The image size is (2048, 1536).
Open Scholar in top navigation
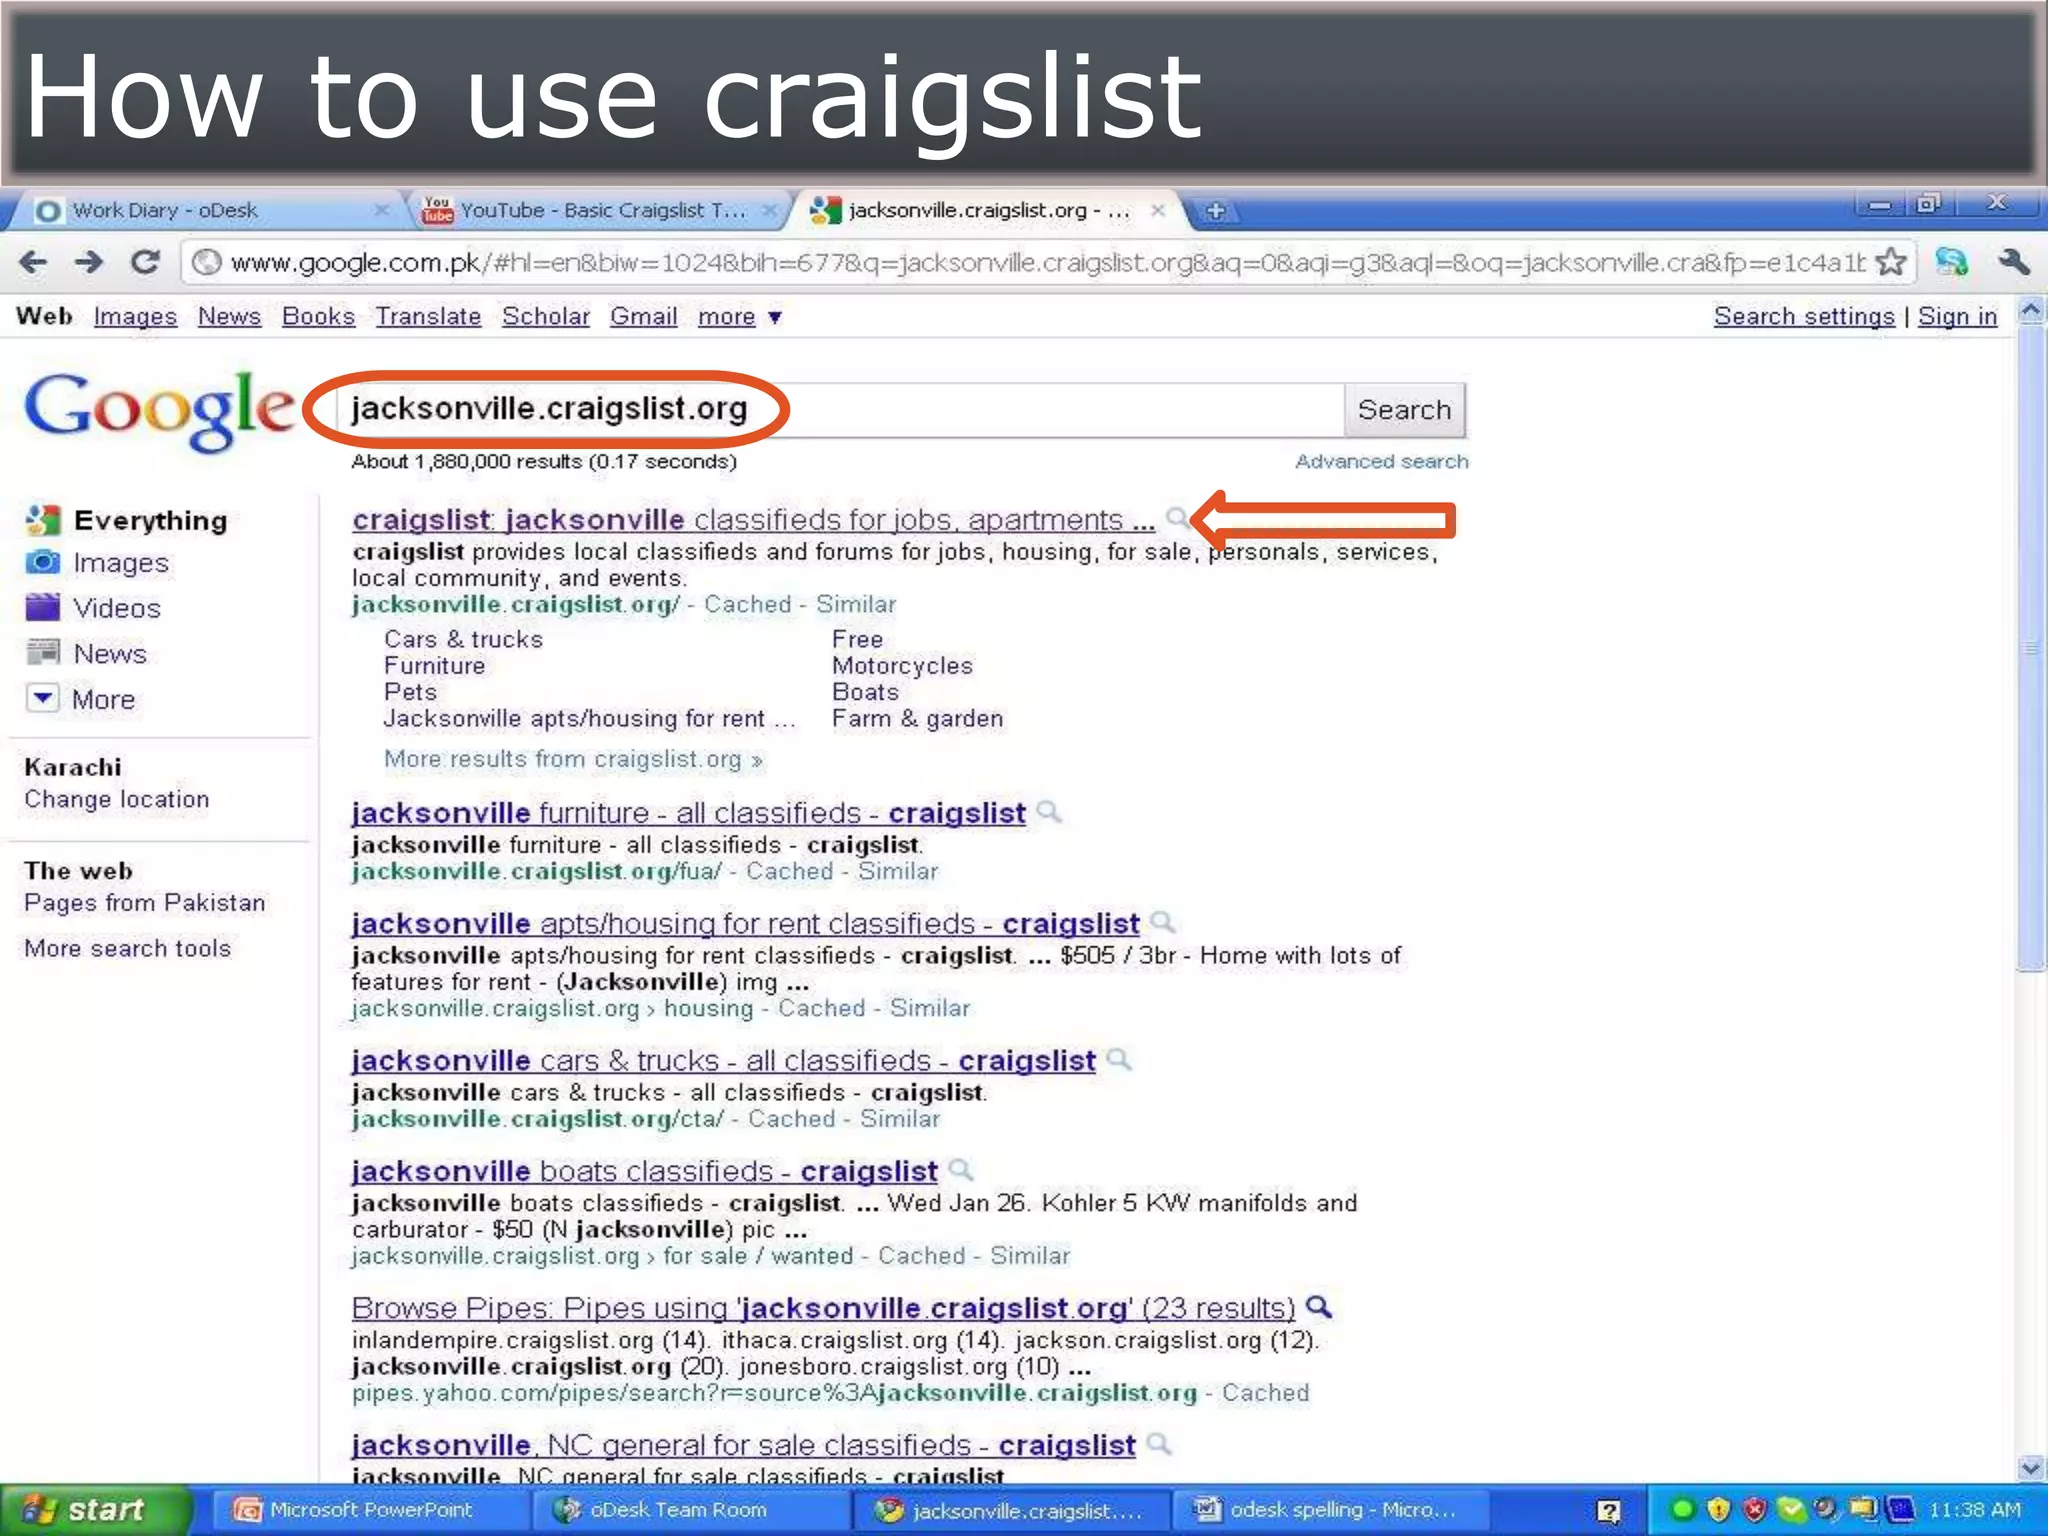coord(546,317)
